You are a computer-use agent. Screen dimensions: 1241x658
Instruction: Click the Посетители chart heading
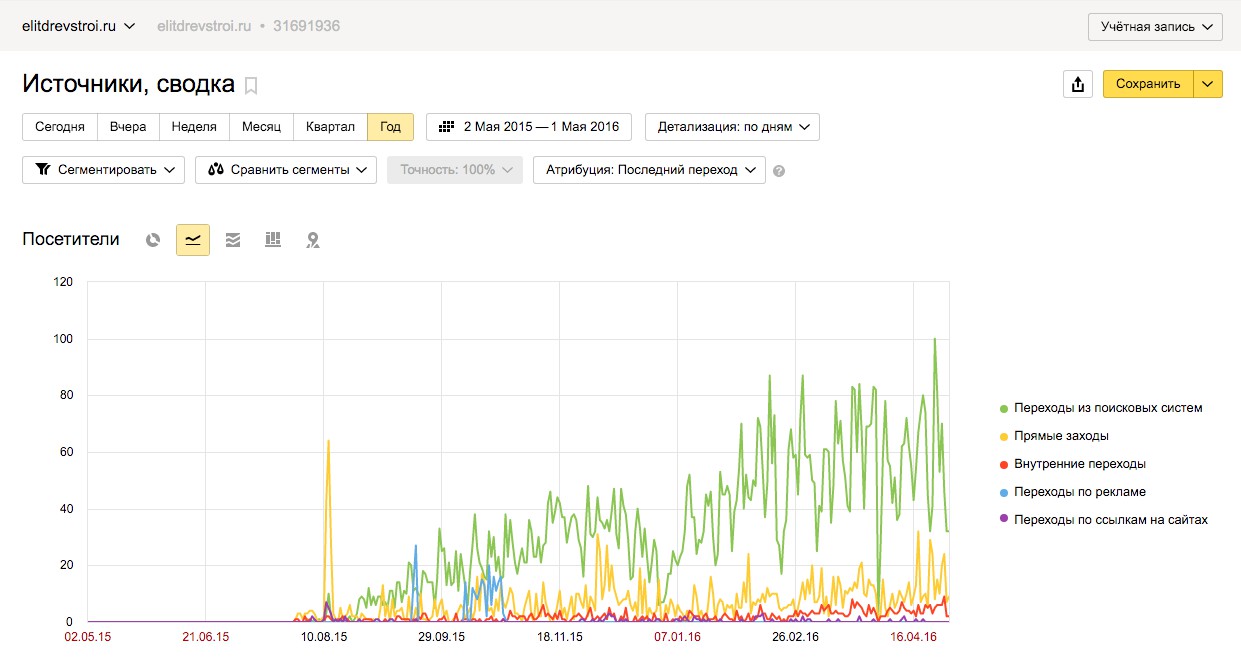coord(71,240)
